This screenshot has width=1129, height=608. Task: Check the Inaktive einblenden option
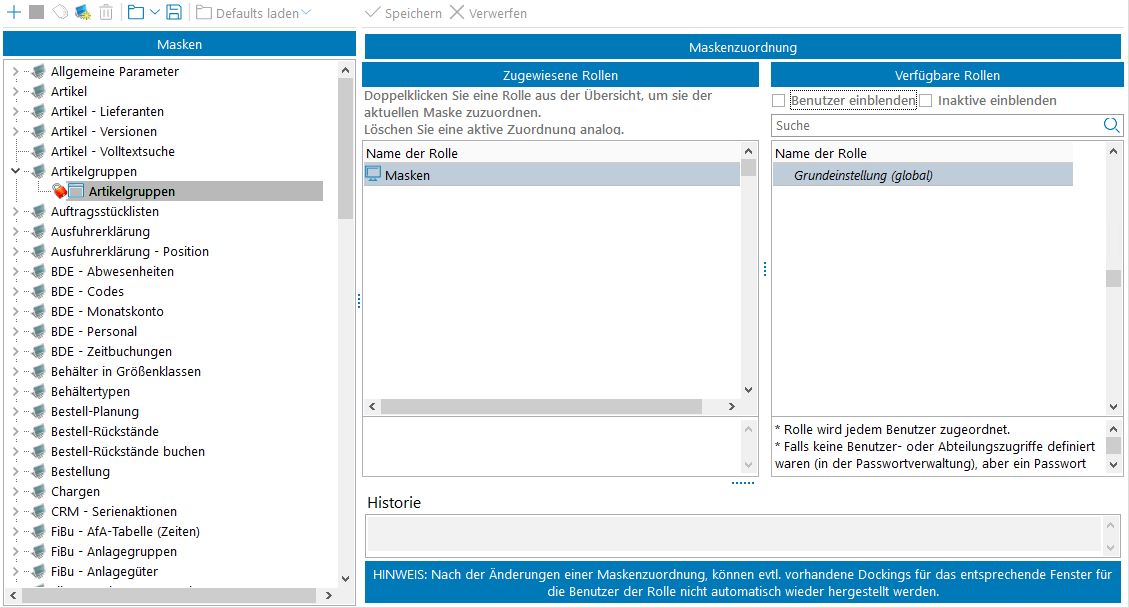[x=926, y=101]
